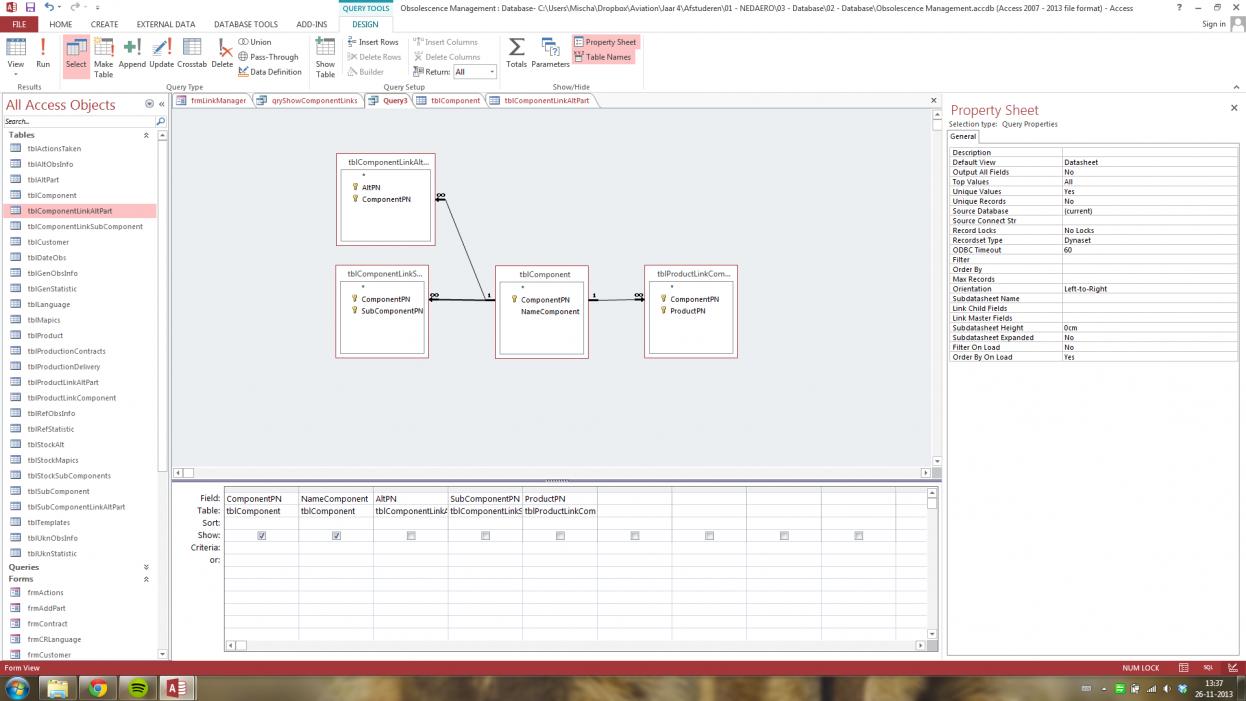Enable Show checkbox for AltPN column
1246x701 pixels.
tap(411, 536)
